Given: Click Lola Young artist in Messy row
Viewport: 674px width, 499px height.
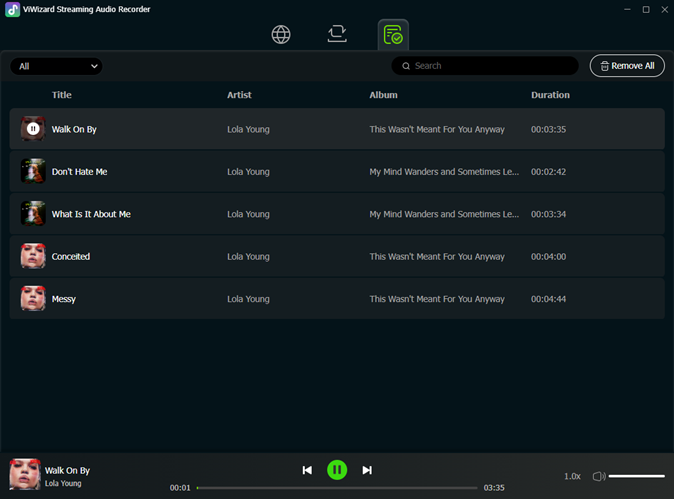Looking at the screenshot, I should coord(248,299).
